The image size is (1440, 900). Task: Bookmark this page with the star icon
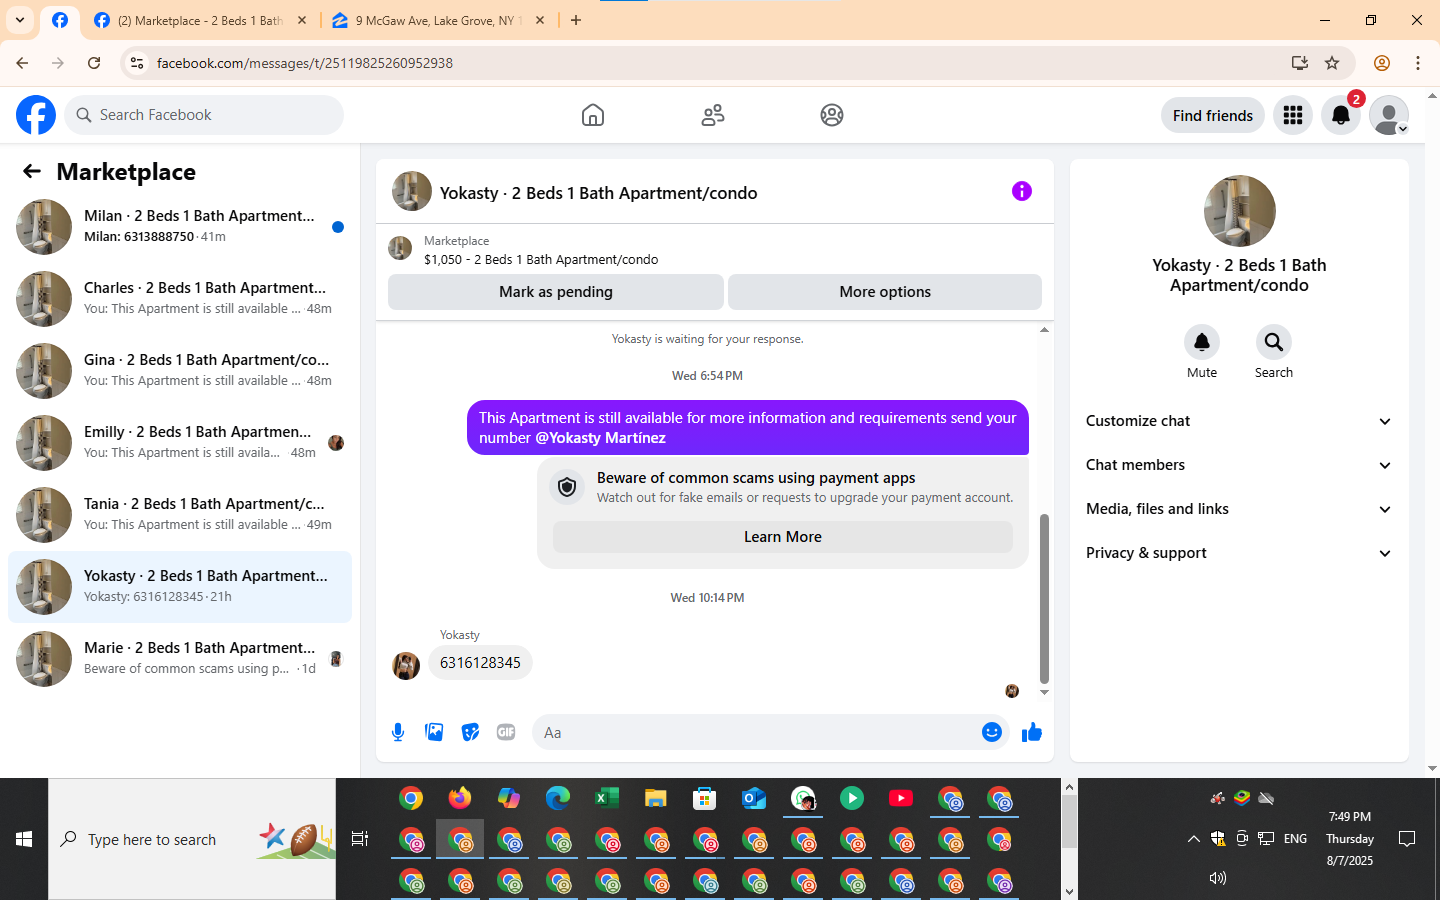1332,63
